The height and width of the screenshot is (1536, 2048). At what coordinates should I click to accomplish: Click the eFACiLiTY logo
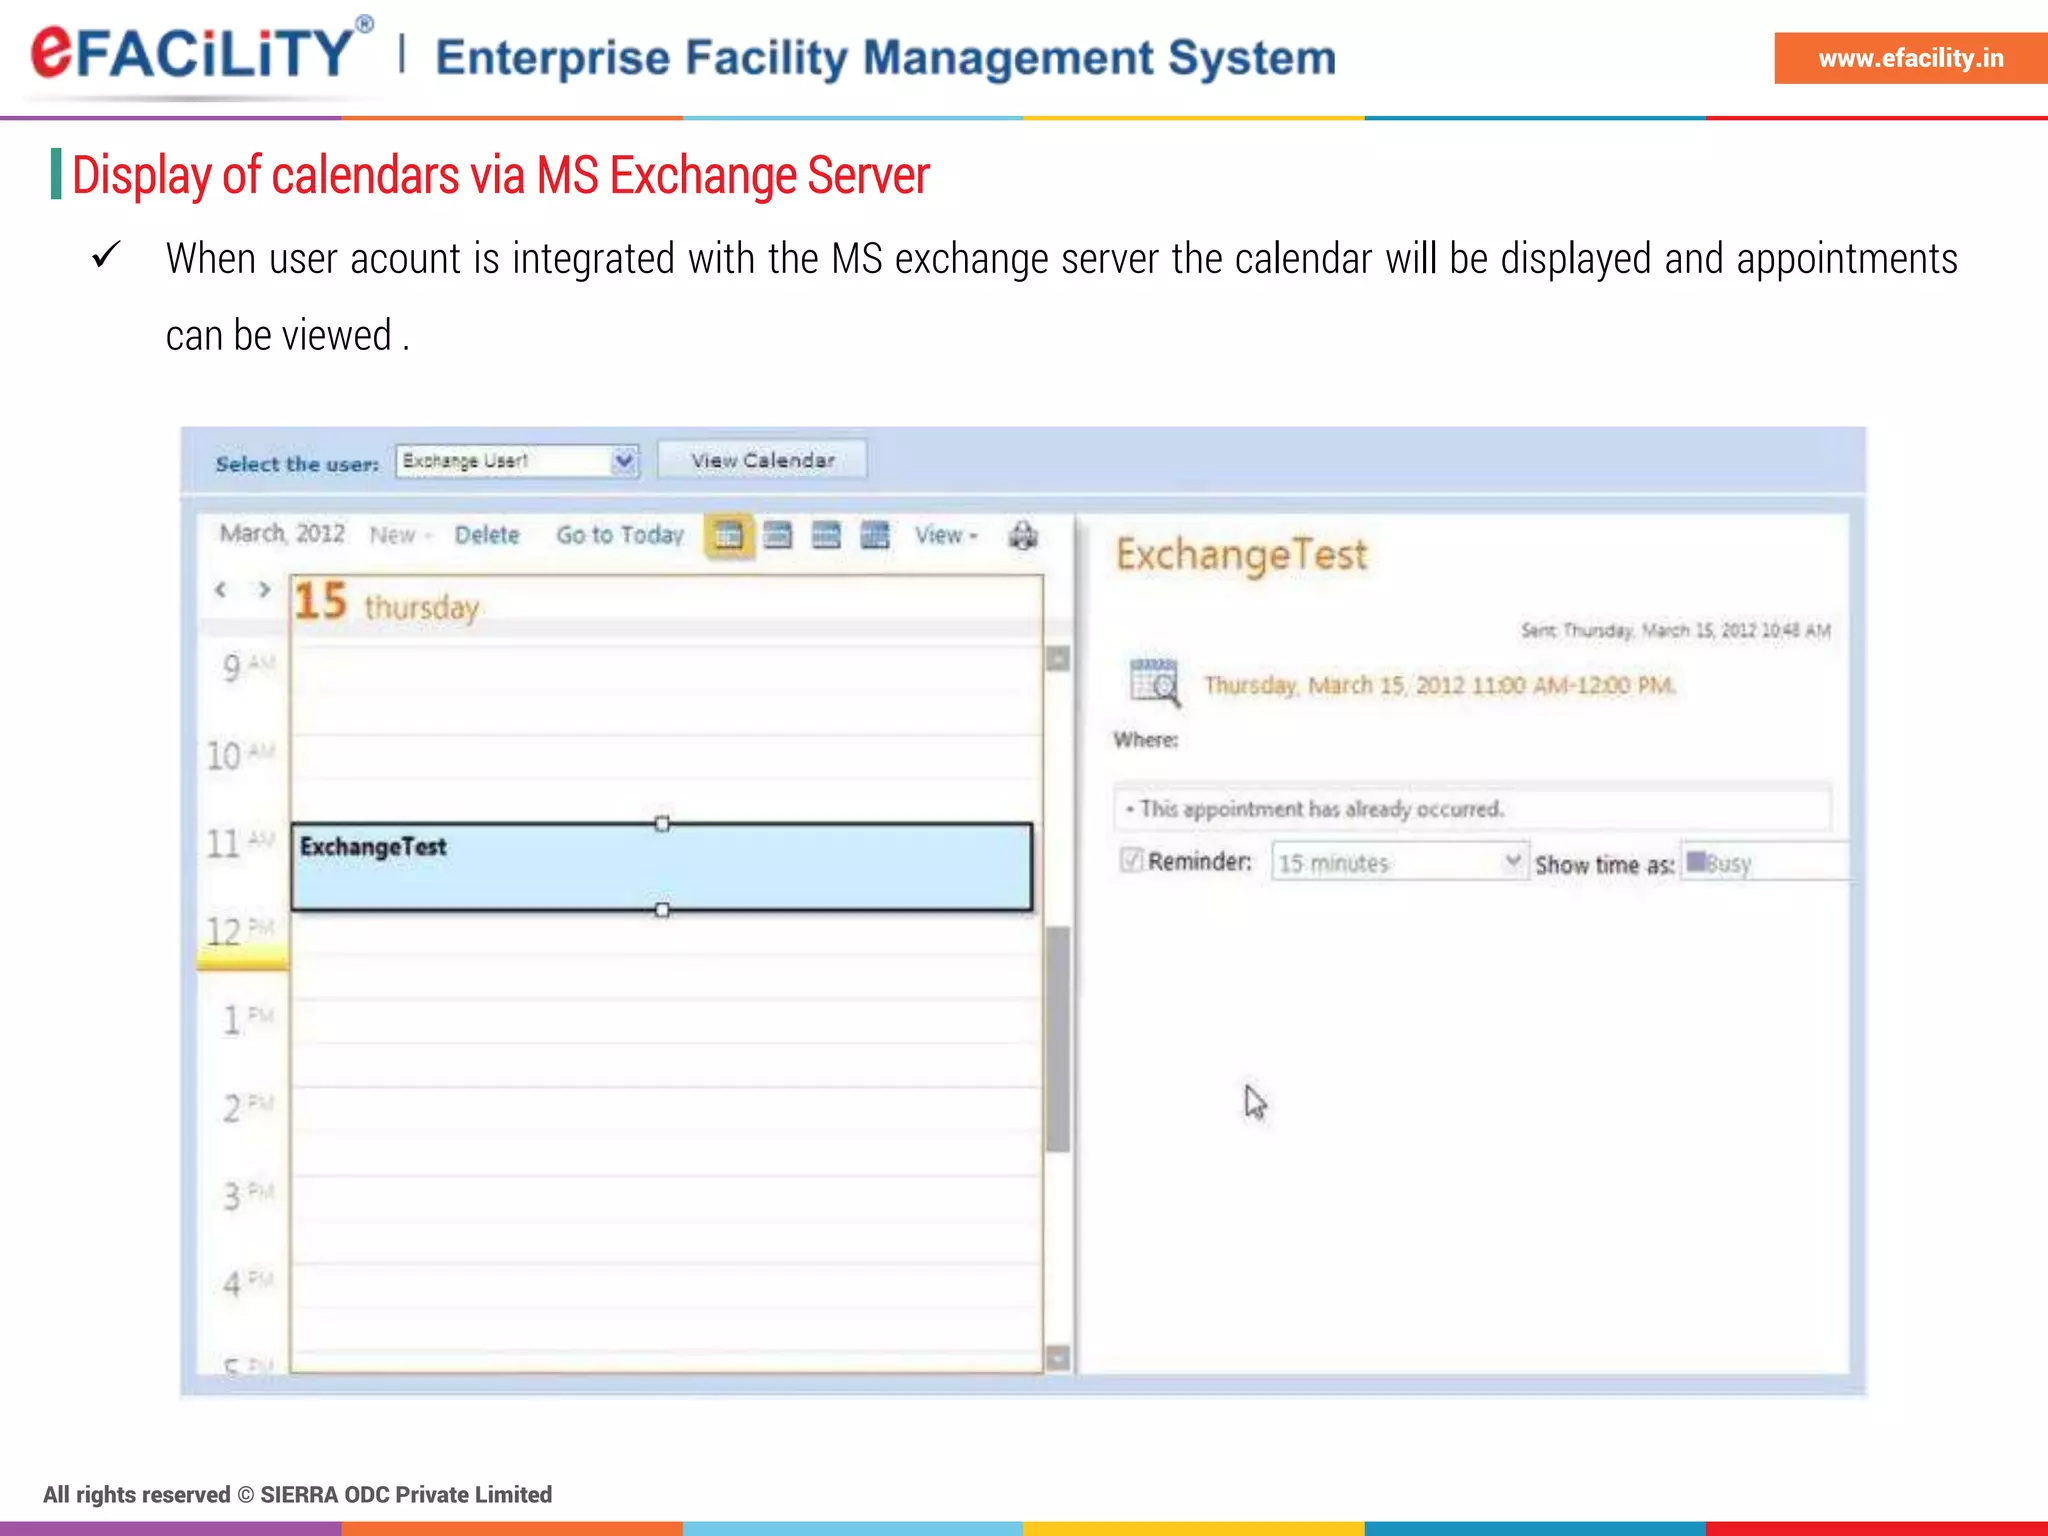(201, 52)
